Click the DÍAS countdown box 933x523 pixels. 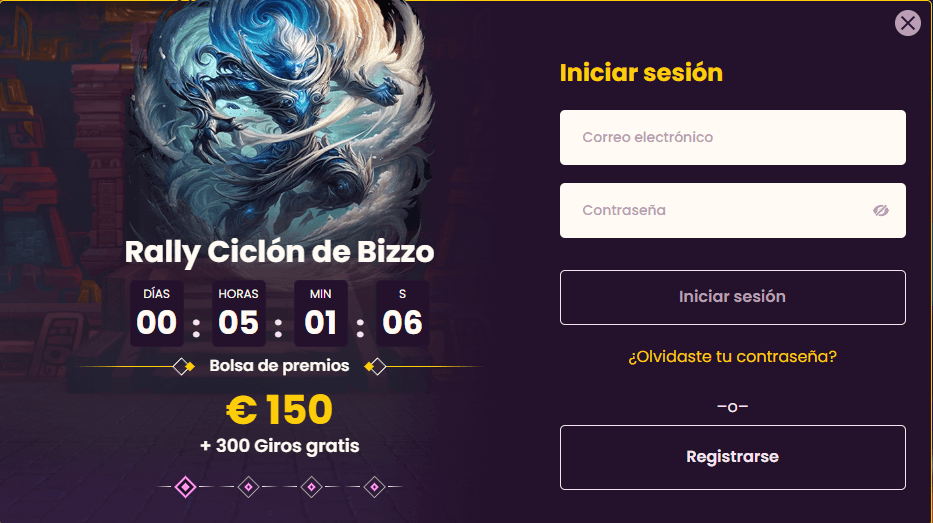[x=156, y=314]
